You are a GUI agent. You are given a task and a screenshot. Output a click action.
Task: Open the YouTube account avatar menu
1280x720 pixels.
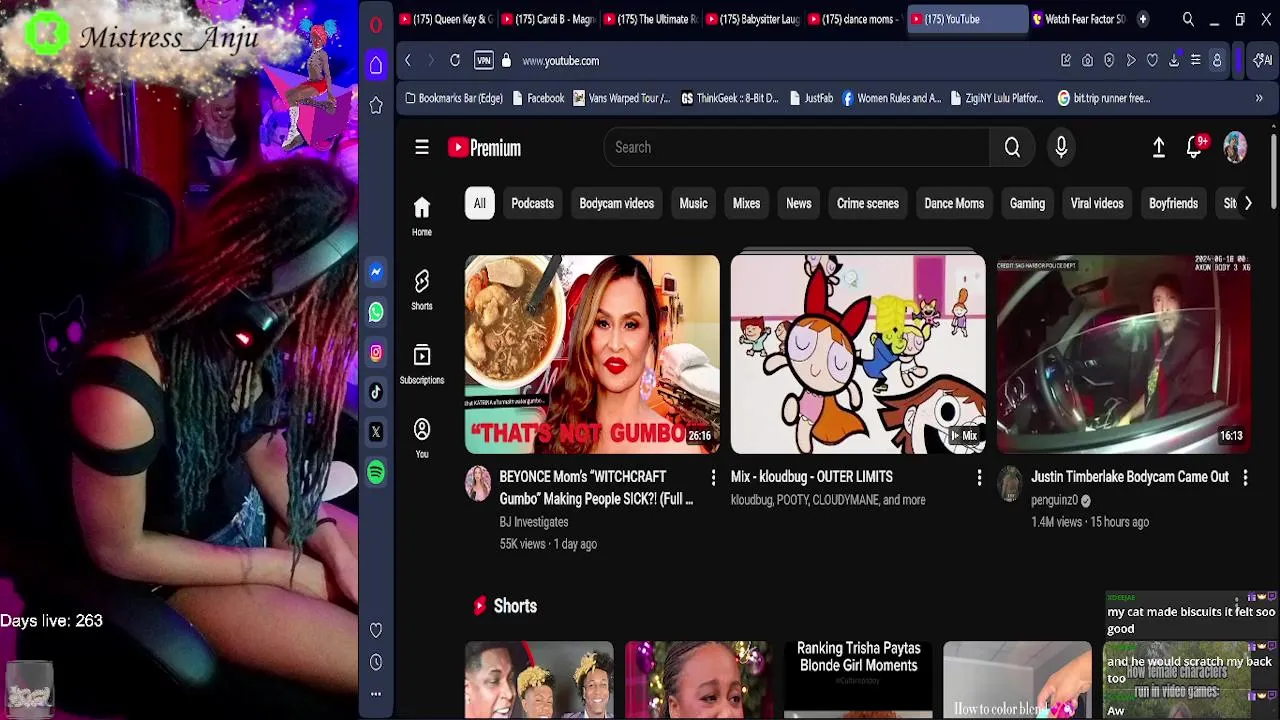tap(1236, 148)
